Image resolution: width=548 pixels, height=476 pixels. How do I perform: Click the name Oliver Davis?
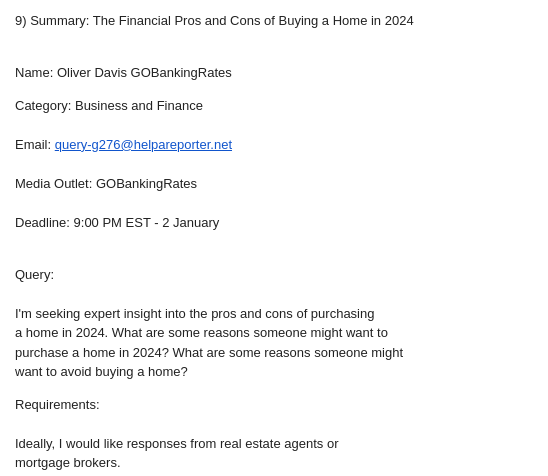[92, 73]
